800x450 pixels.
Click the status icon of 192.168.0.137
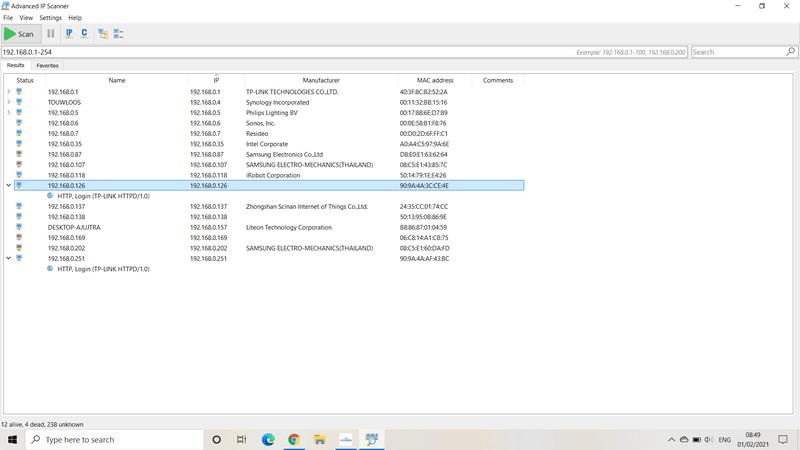[x=19, y=206]
